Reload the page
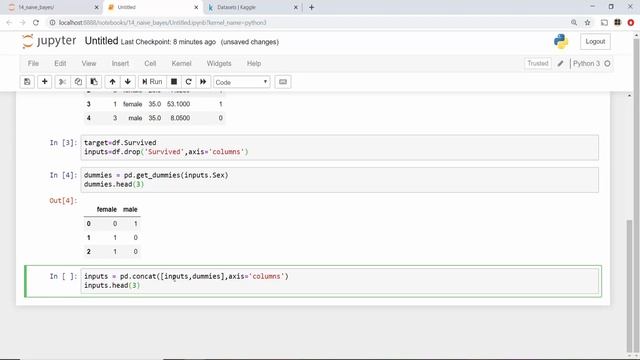The image size is (640, 360). click(x=36, y=23)
